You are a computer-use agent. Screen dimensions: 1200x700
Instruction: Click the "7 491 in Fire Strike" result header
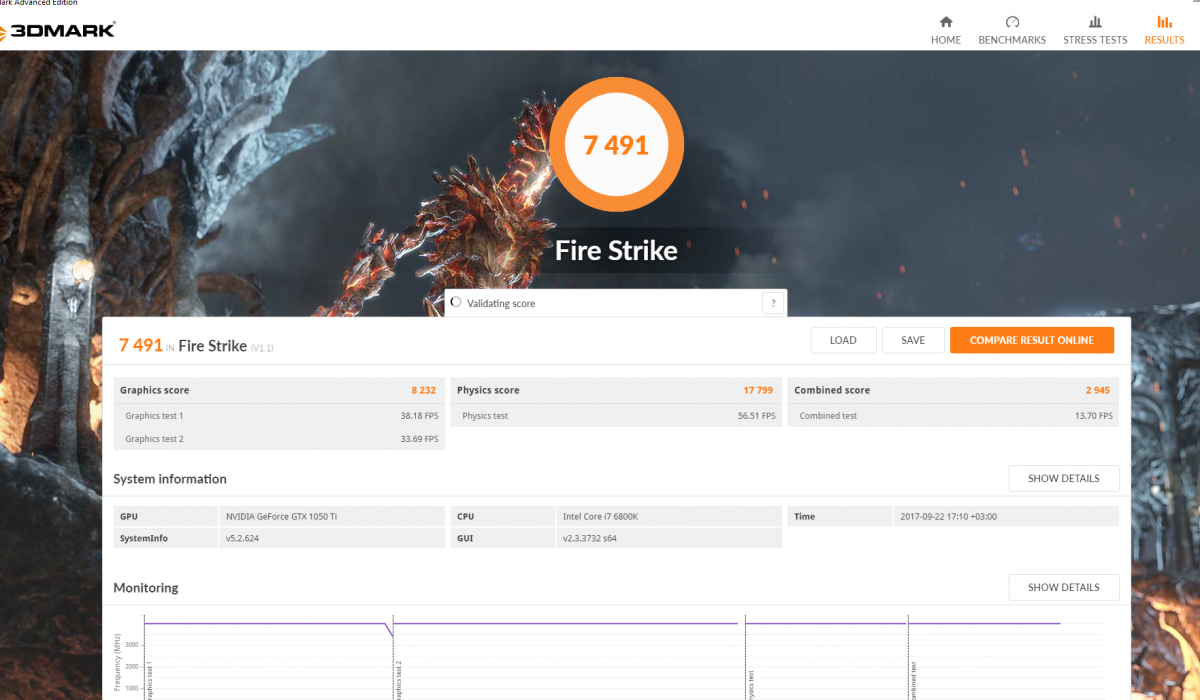(196, 346)
